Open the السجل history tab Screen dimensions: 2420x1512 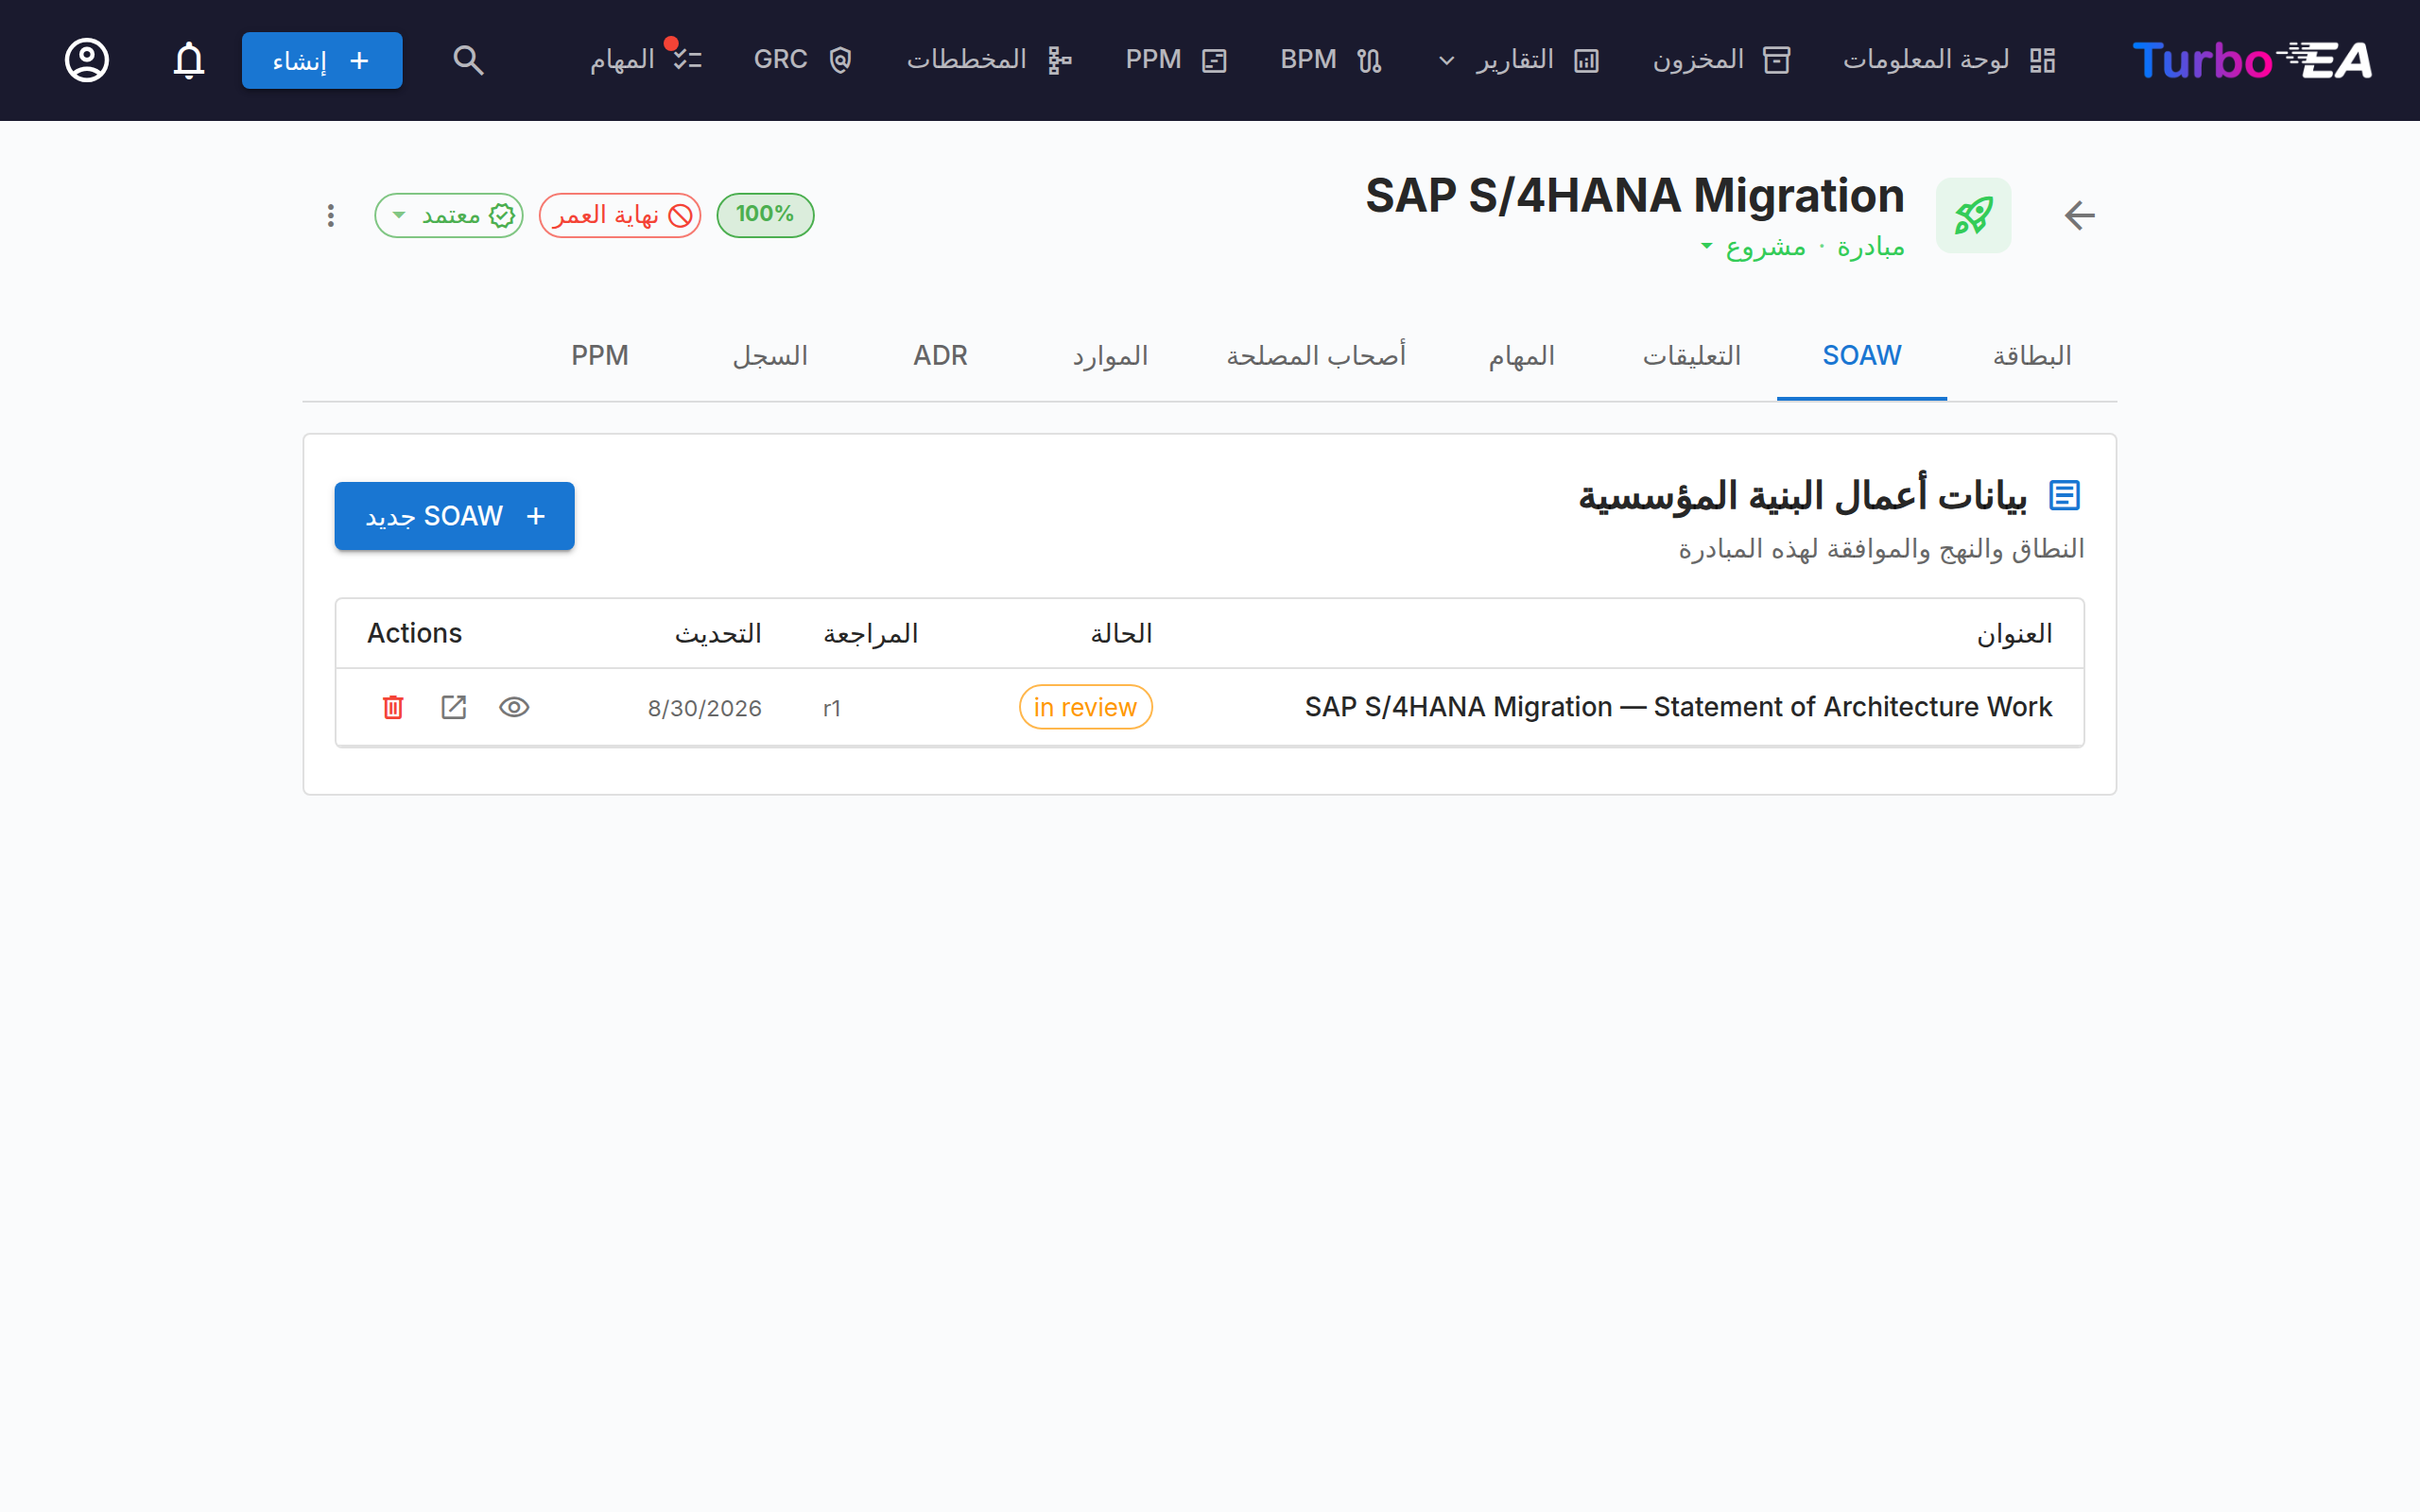tap(770, 356)
